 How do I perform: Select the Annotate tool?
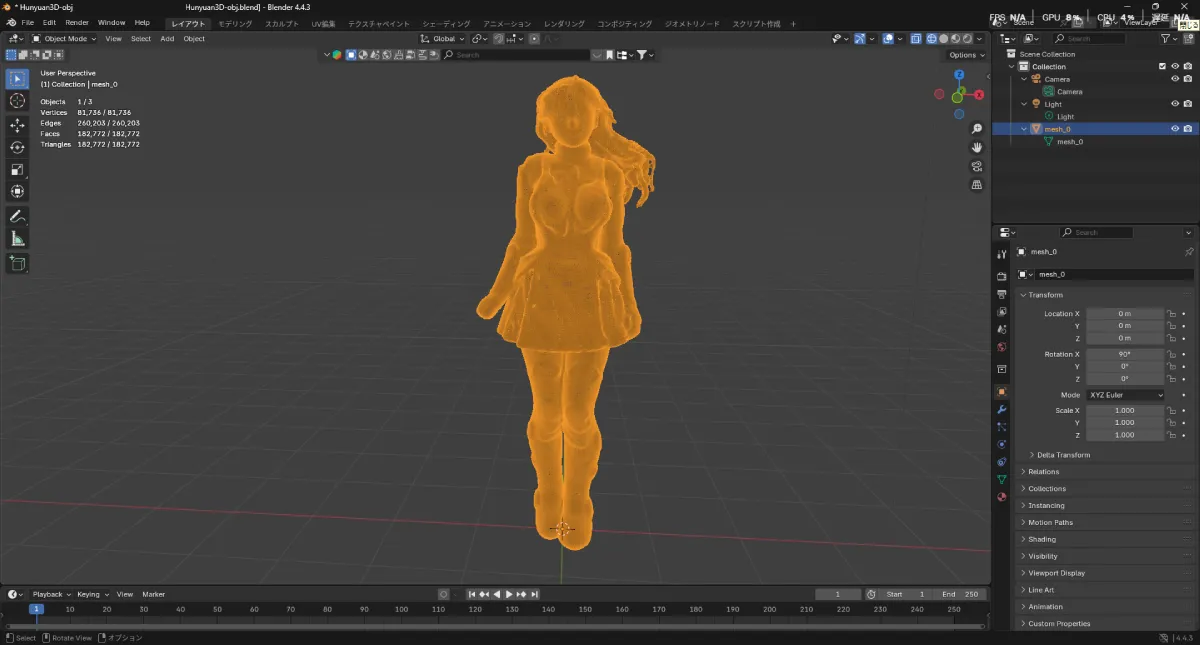point(17,217)
